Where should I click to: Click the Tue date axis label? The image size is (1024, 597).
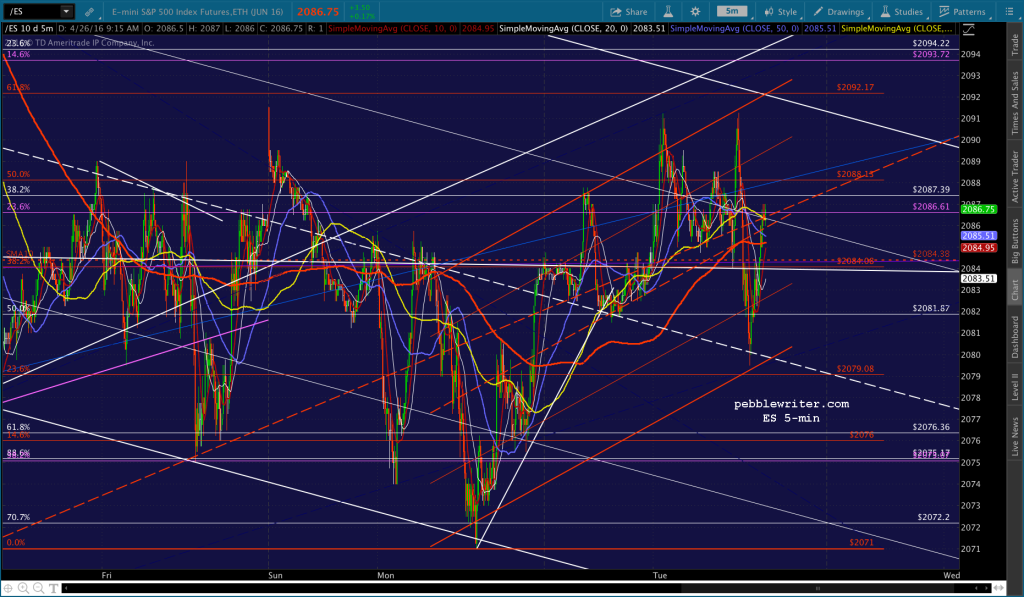(660, 575)
